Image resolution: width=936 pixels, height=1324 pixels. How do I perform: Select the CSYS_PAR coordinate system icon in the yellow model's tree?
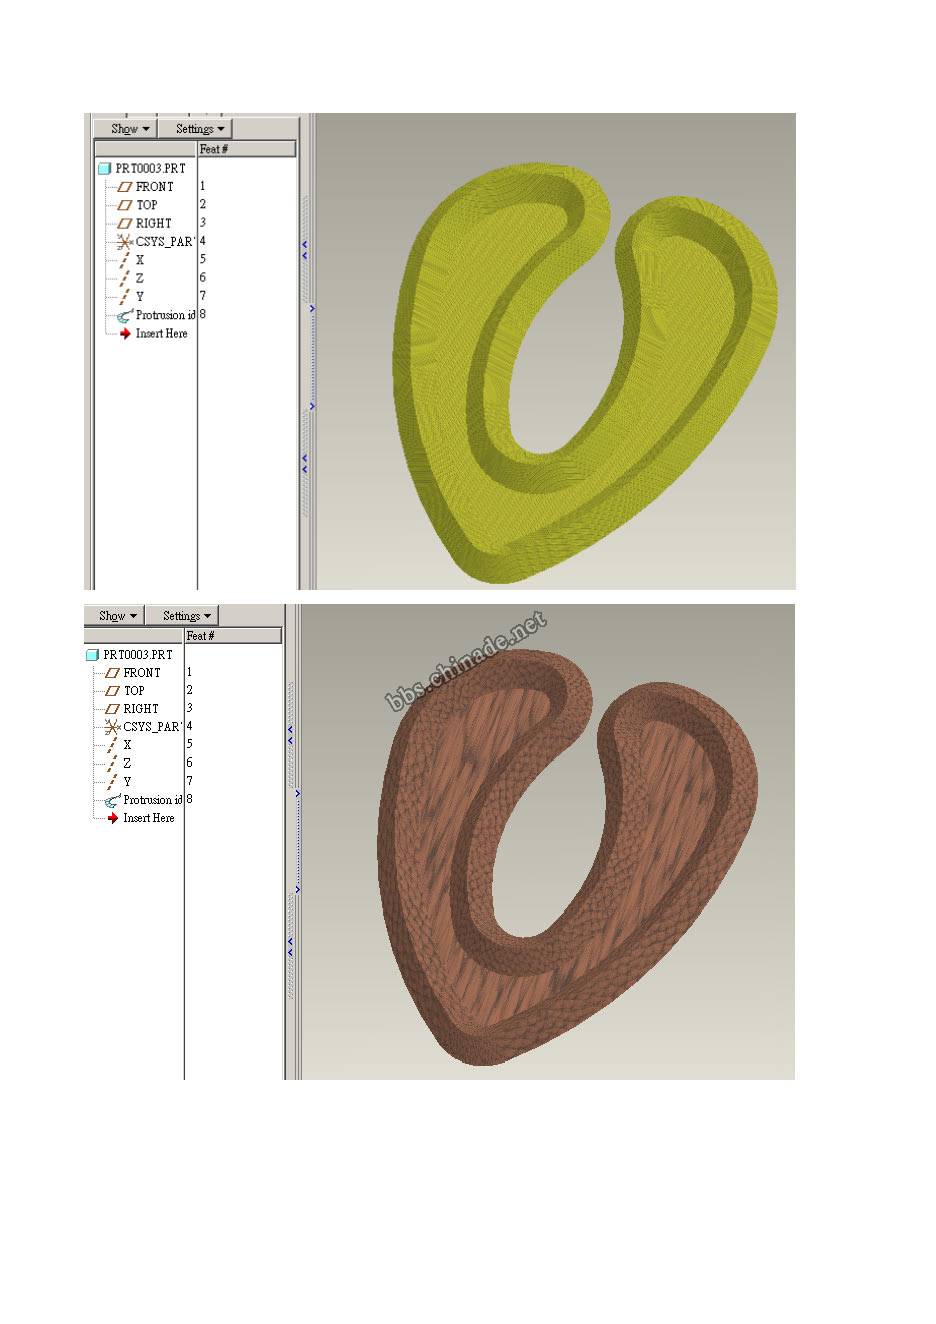[x=125, y=241]
